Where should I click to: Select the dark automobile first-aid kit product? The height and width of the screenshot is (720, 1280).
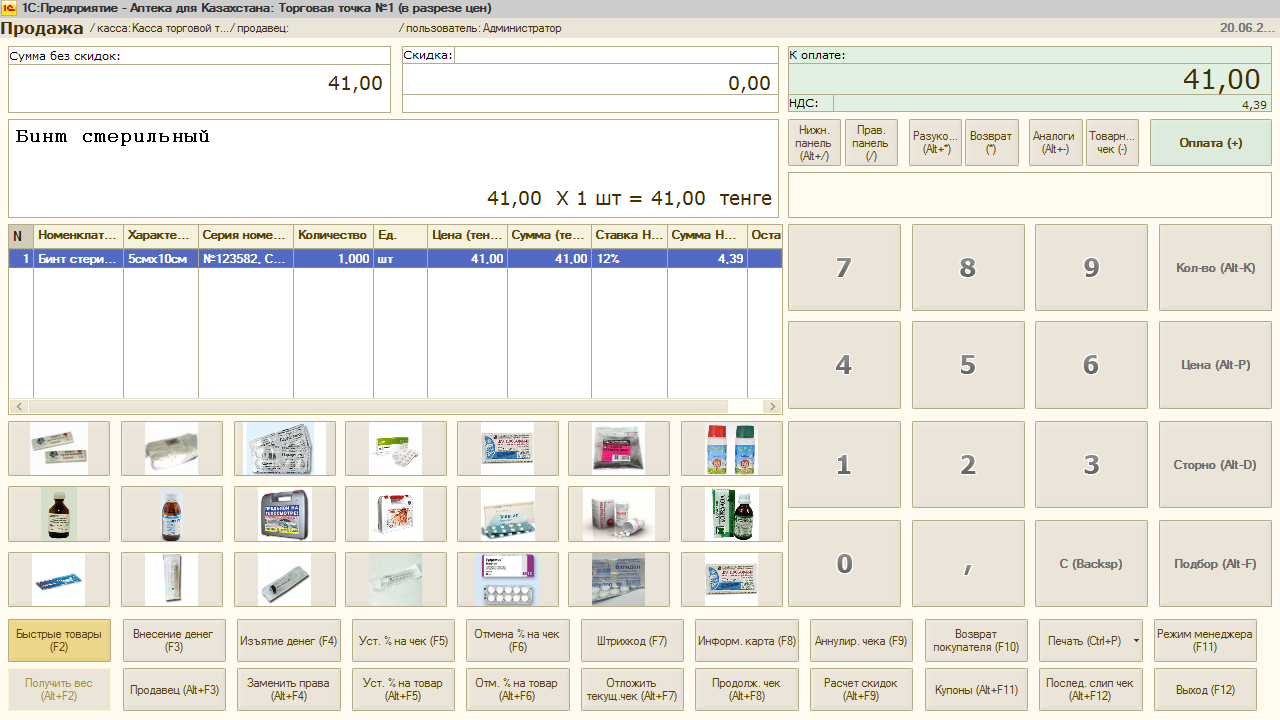[285, 514]
